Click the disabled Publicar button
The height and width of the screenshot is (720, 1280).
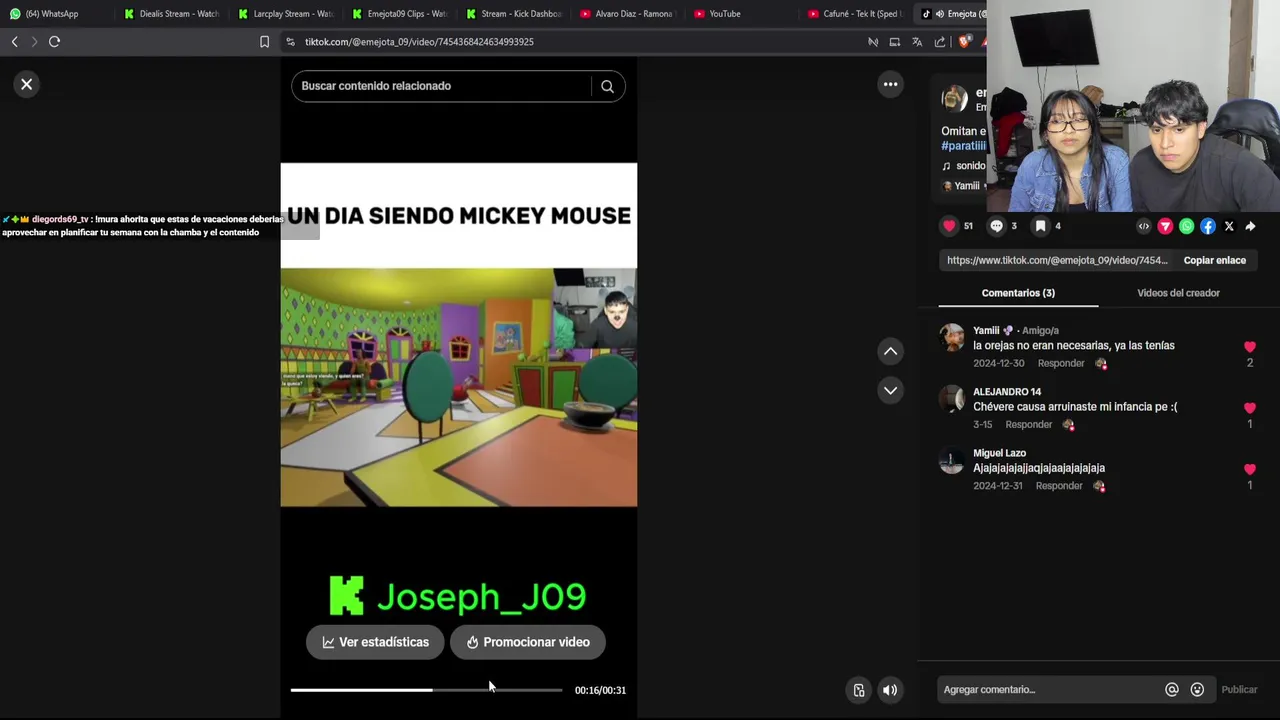point(1239,689)
